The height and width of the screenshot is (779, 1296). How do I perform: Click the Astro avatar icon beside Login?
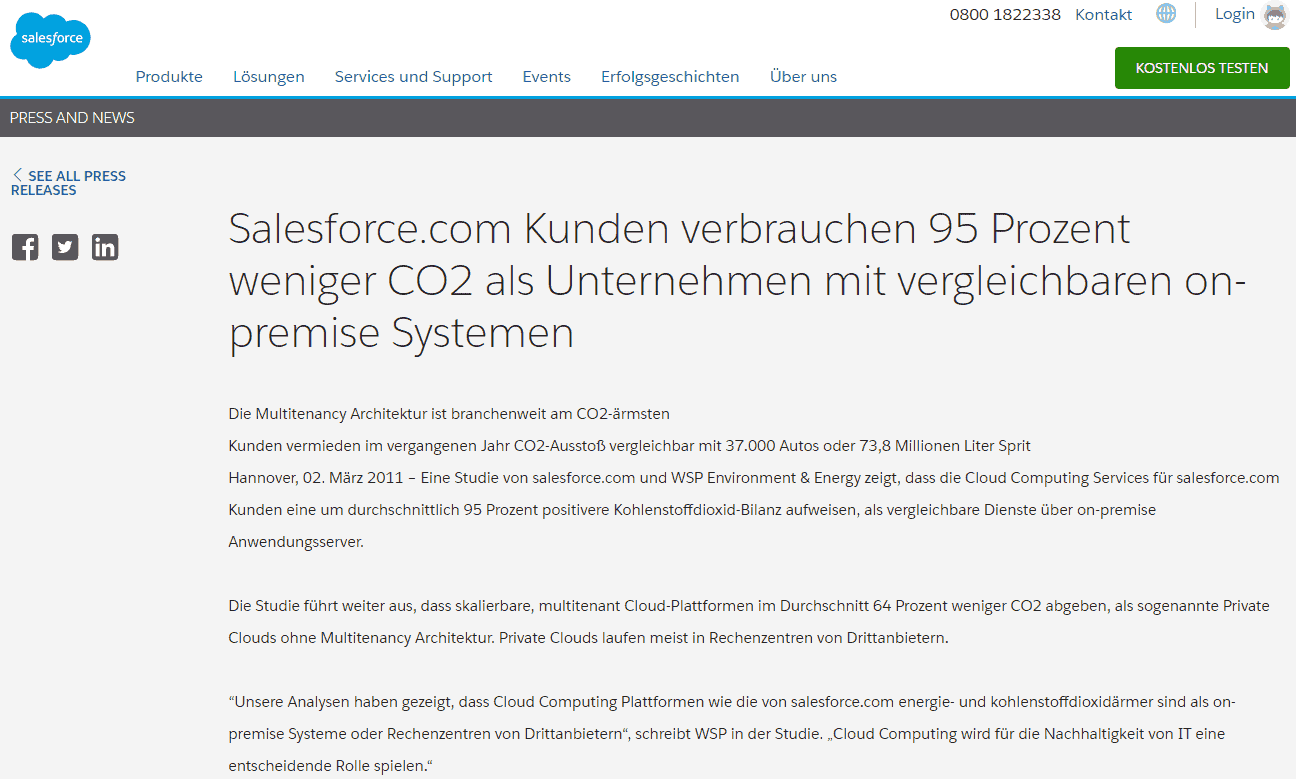[1275, 15]
